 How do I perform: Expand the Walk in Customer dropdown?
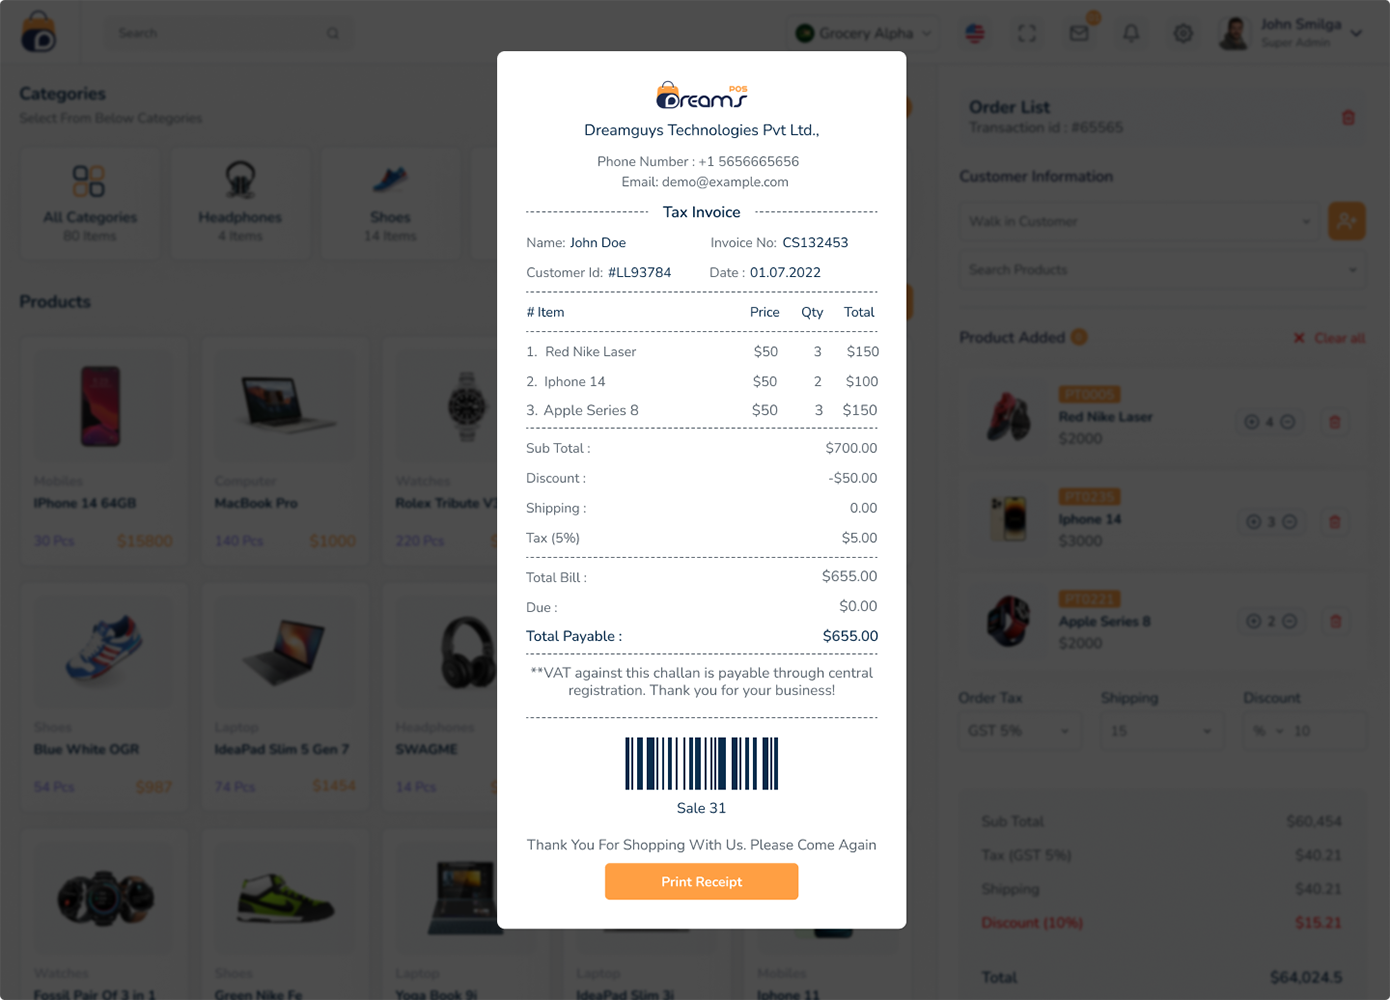(x=1139, y=221)
